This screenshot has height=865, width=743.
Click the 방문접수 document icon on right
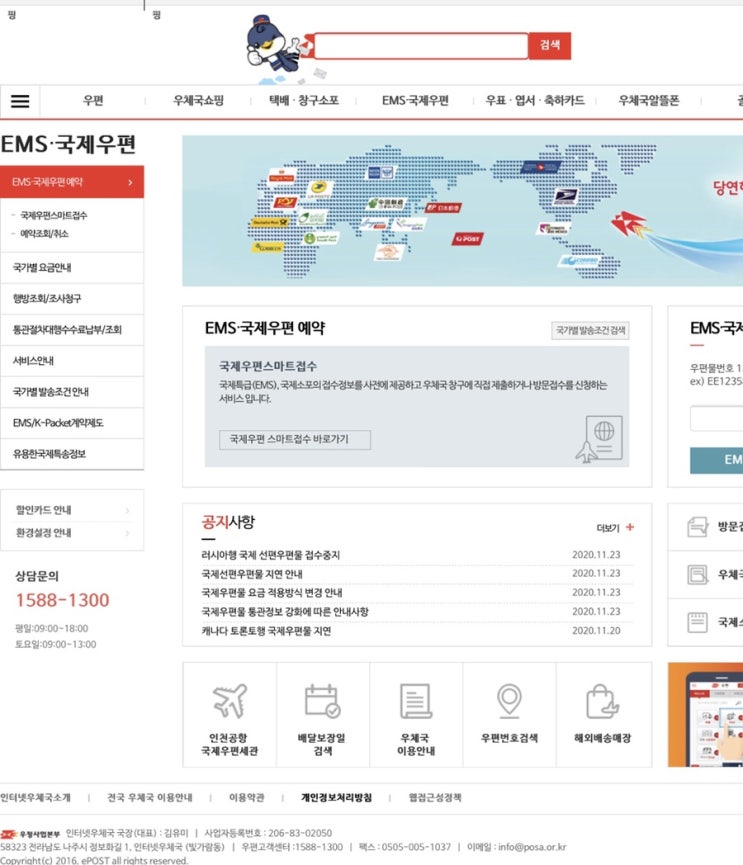click(x=698, y=527)
